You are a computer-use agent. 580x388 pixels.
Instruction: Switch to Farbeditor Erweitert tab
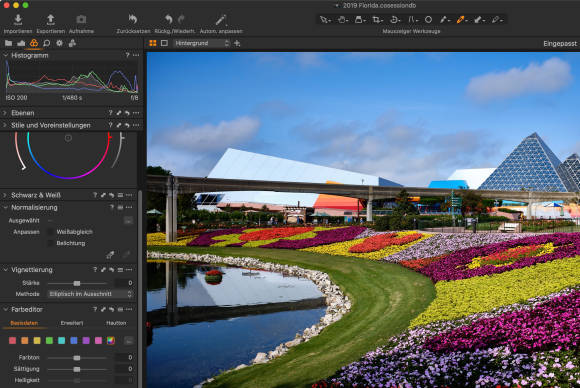(x=72, y=323)
